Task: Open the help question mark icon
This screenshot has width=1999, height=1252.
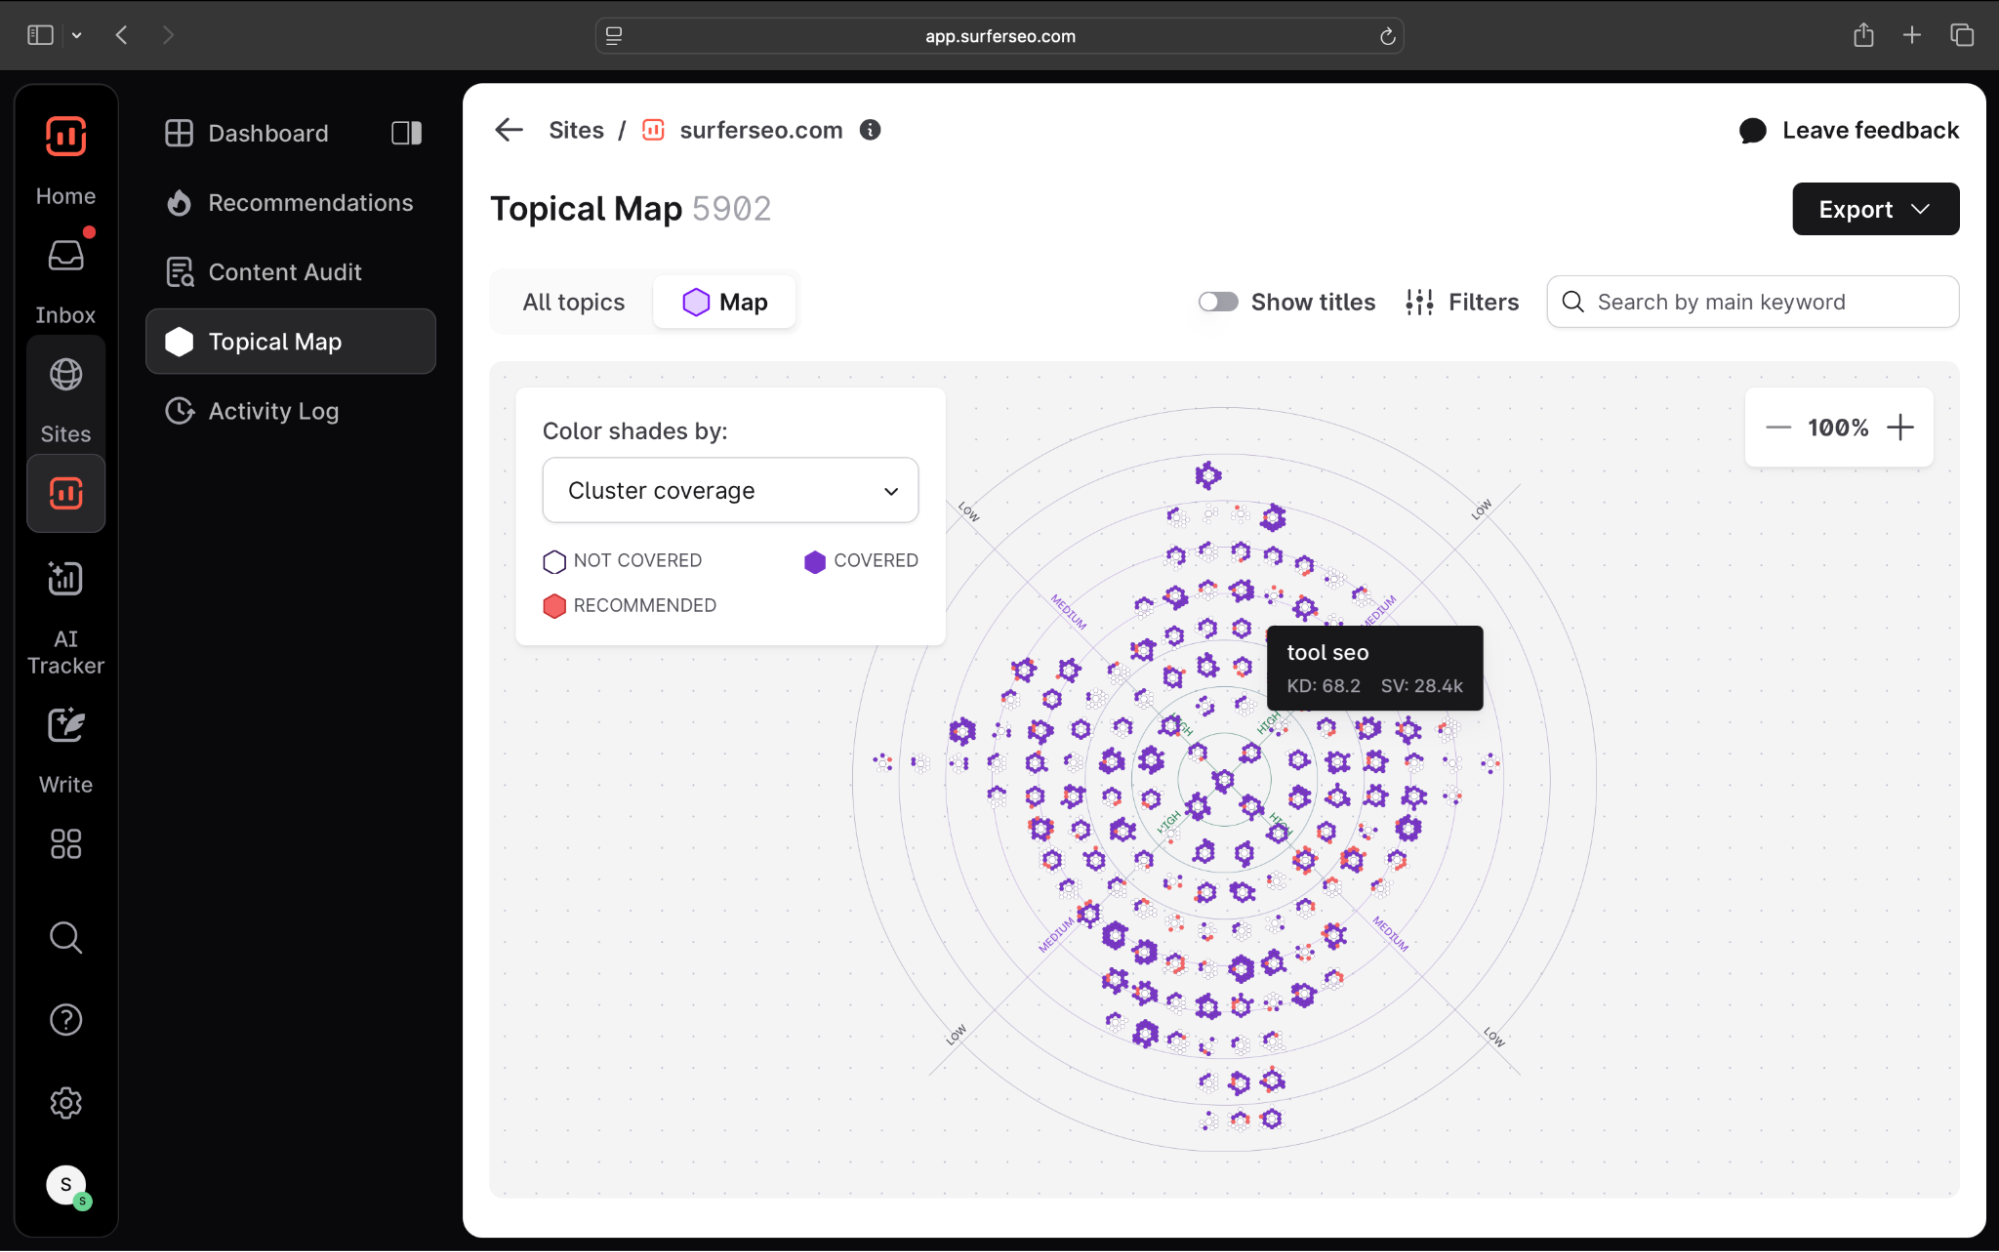Action: tap(66, 1020)
